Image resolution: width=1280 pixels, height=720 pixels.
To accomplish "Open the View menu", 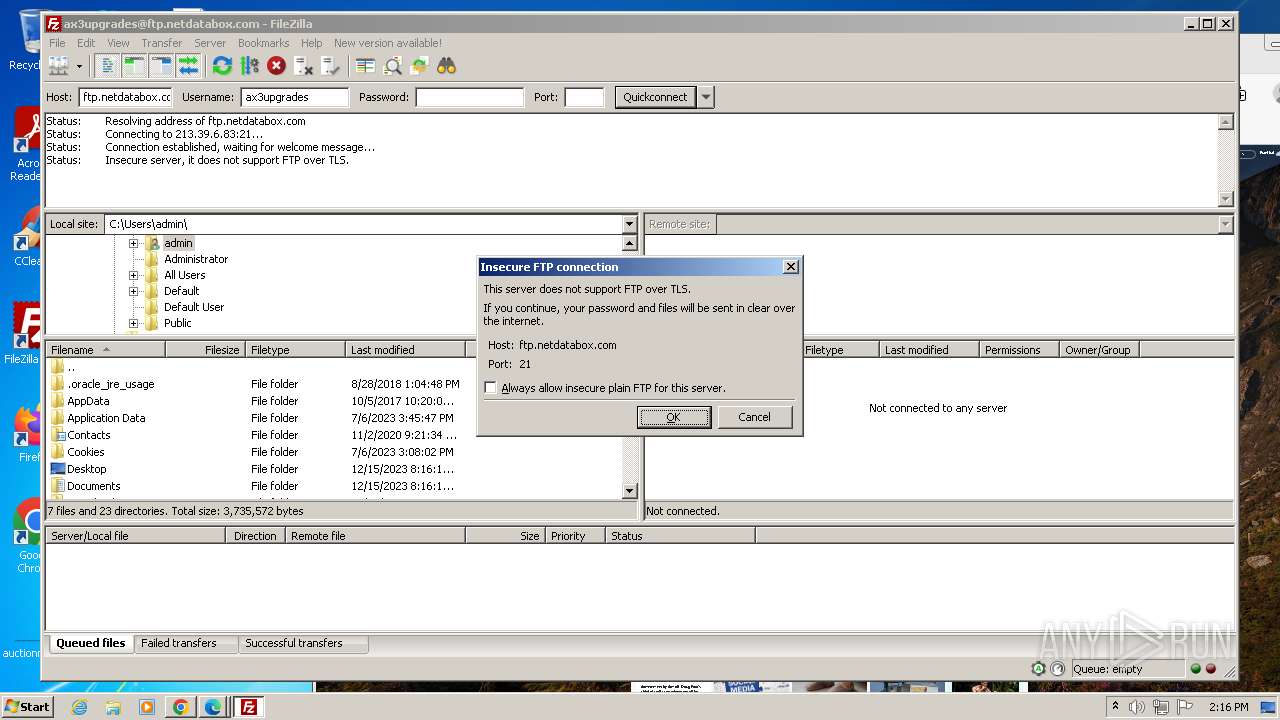I will click(118, 43).
